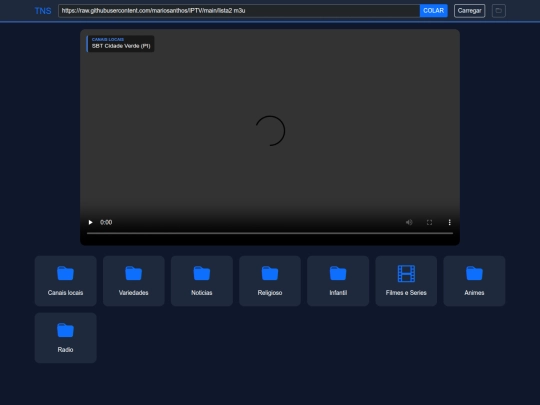The width and height of the screenshot is (540, 405).
Task: Click the CANAIS LOCAIS overlay caption
Action: click(x=108, y=39)
